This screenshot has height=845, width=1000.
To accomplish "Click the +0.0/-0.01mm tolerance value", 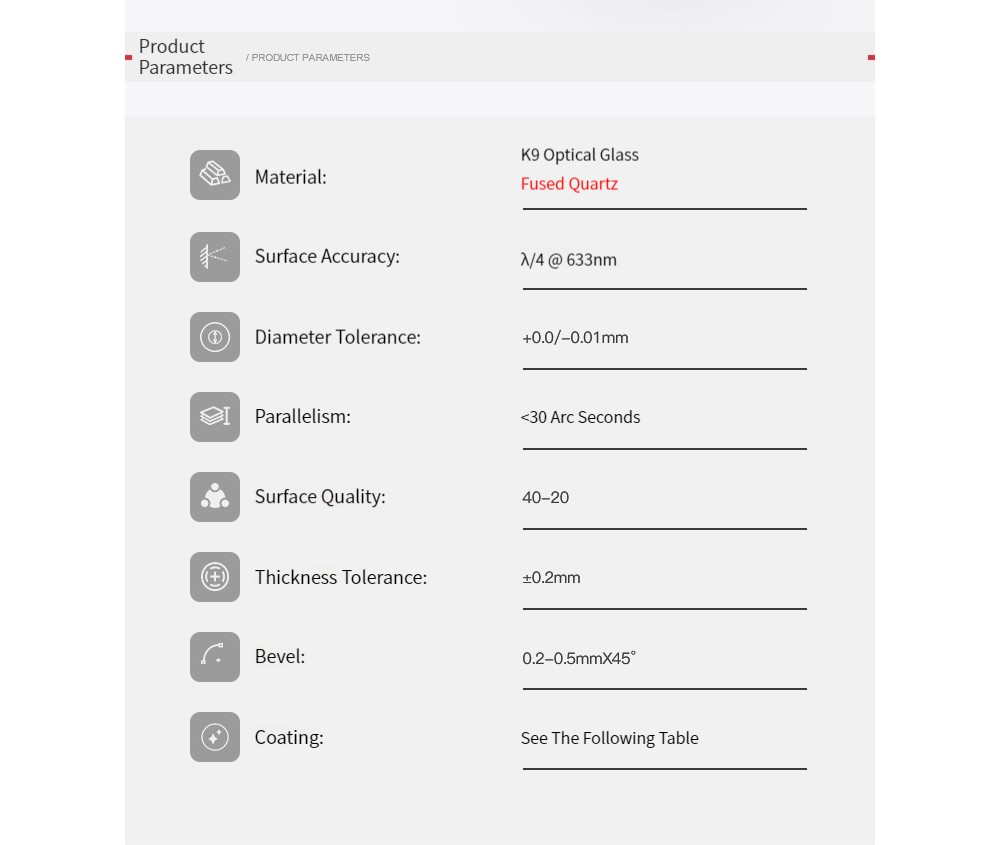I will click(575, 337).
